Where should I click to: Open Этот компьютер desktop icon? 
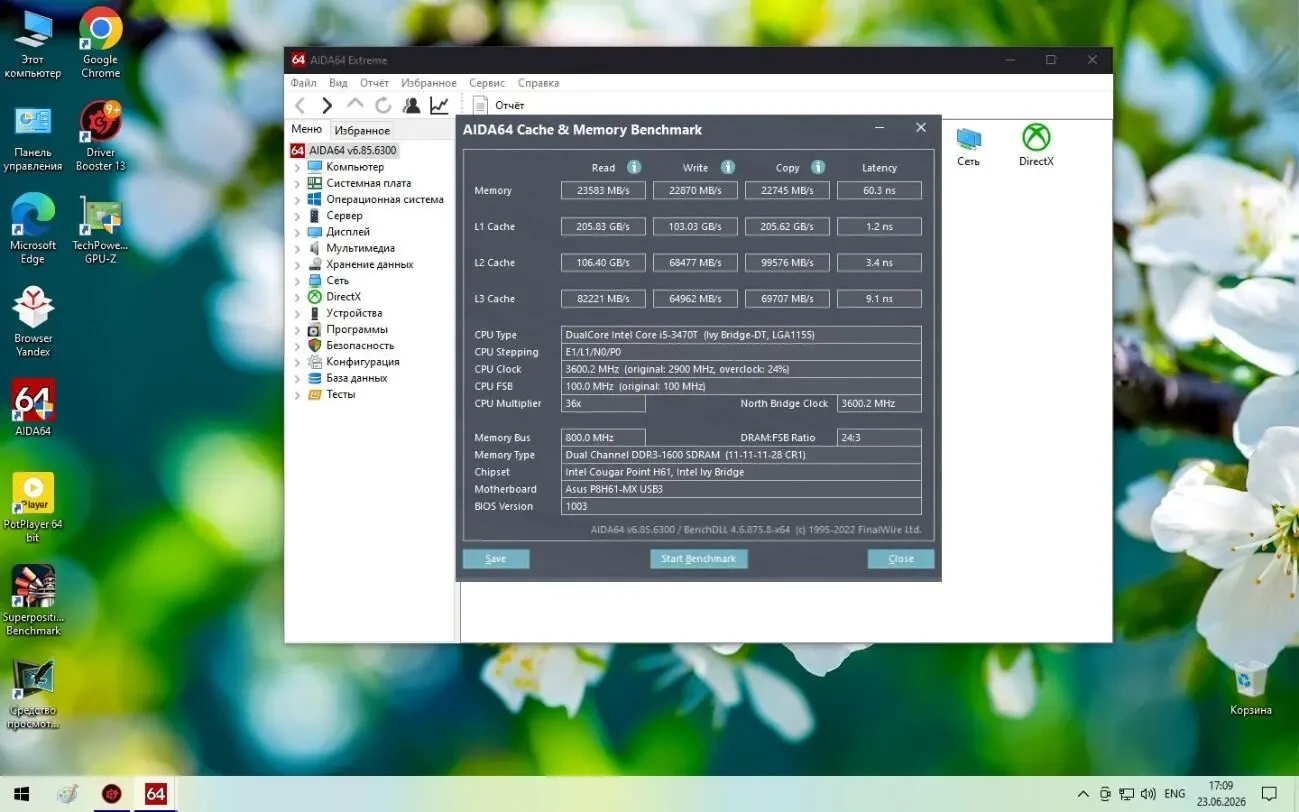pyautogui.click(x=33, y=44)
